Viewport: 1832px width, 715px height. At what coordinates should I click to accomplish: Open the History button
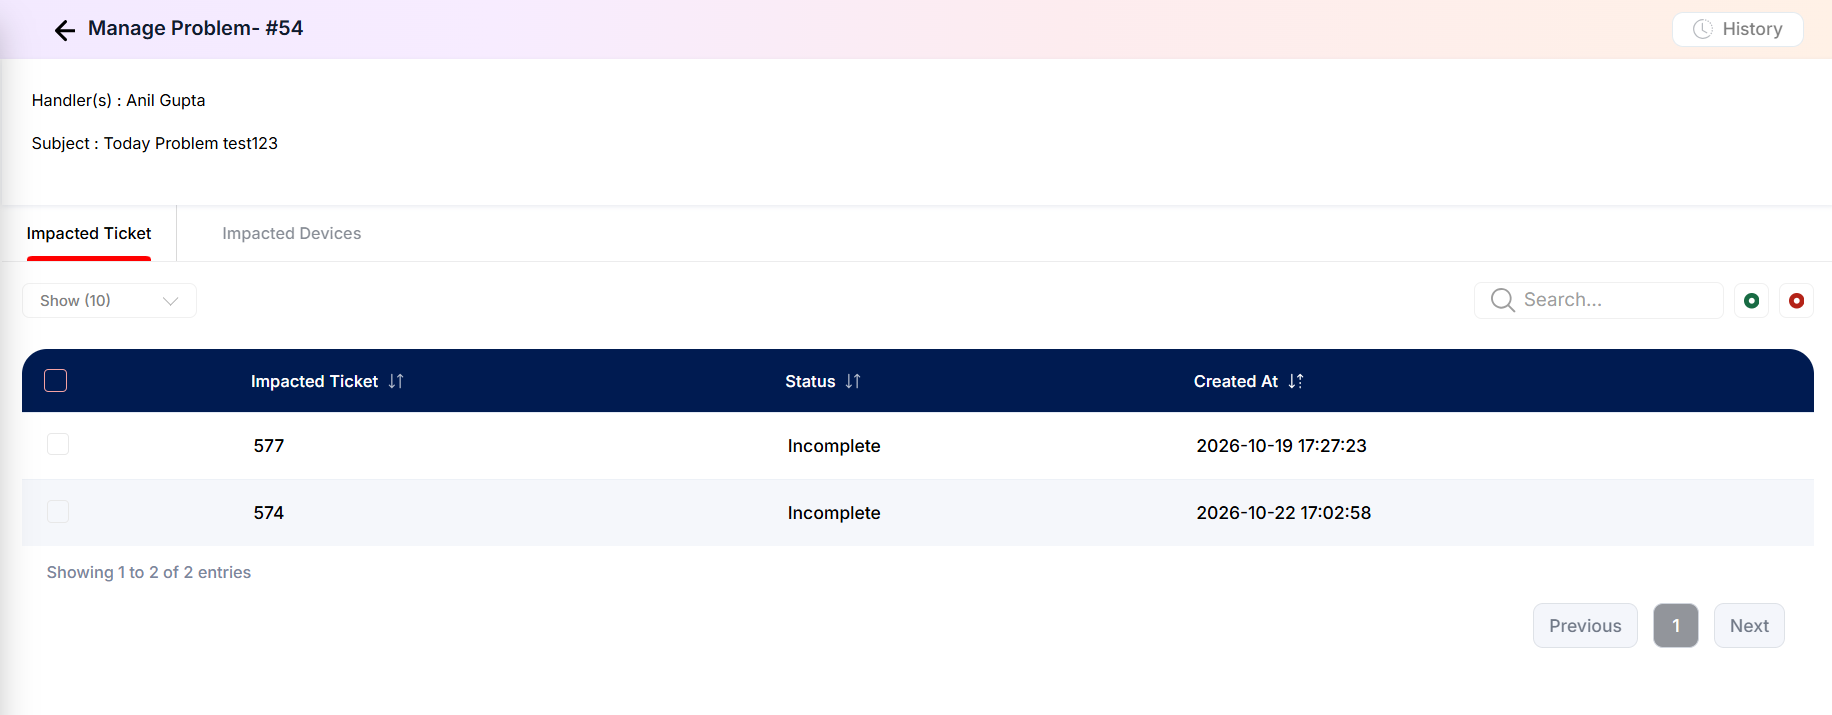coord(1737,29)
